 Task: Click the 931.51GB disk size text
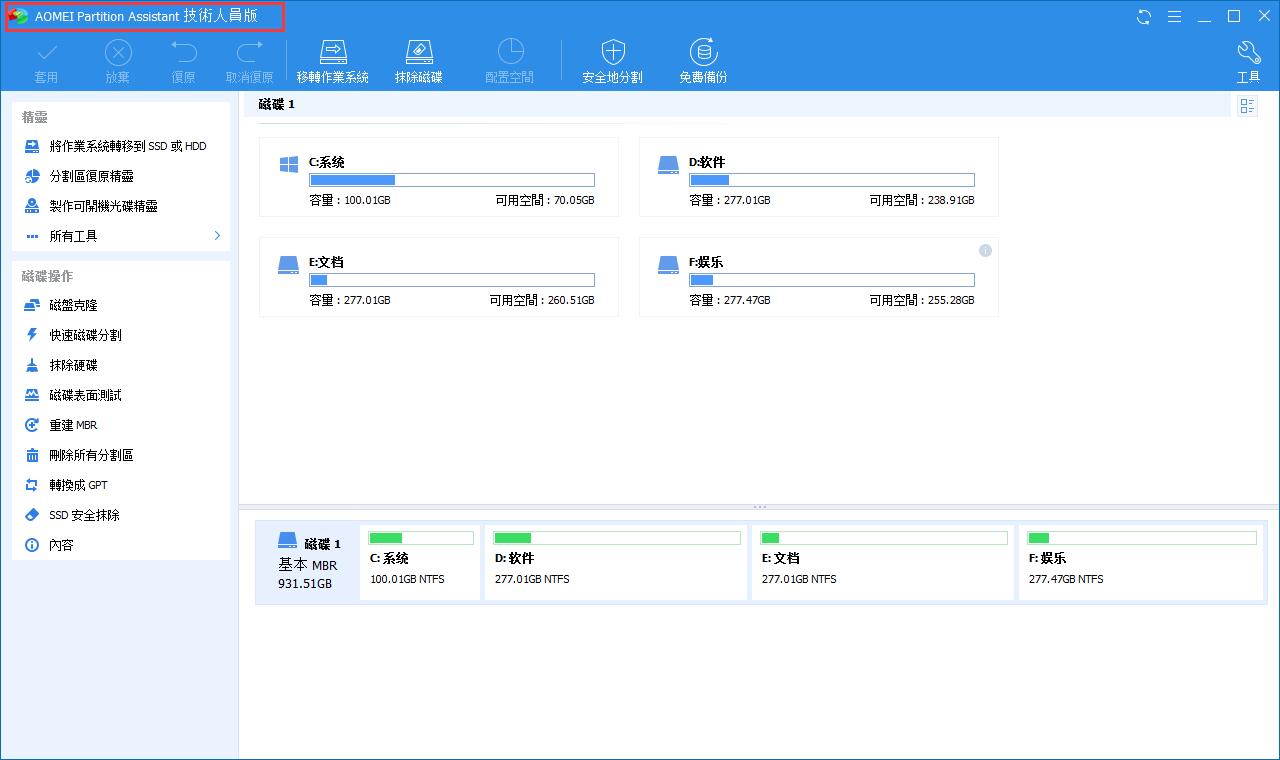[x=305, y=583]
